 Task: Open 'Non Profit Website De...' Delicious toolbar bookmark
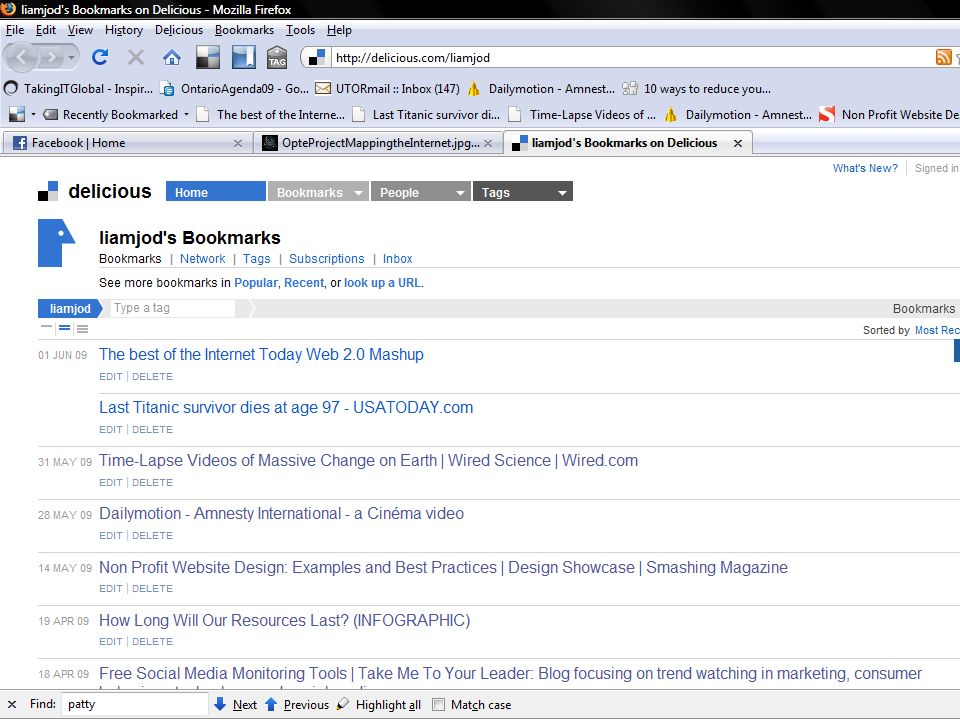point(889,114)
